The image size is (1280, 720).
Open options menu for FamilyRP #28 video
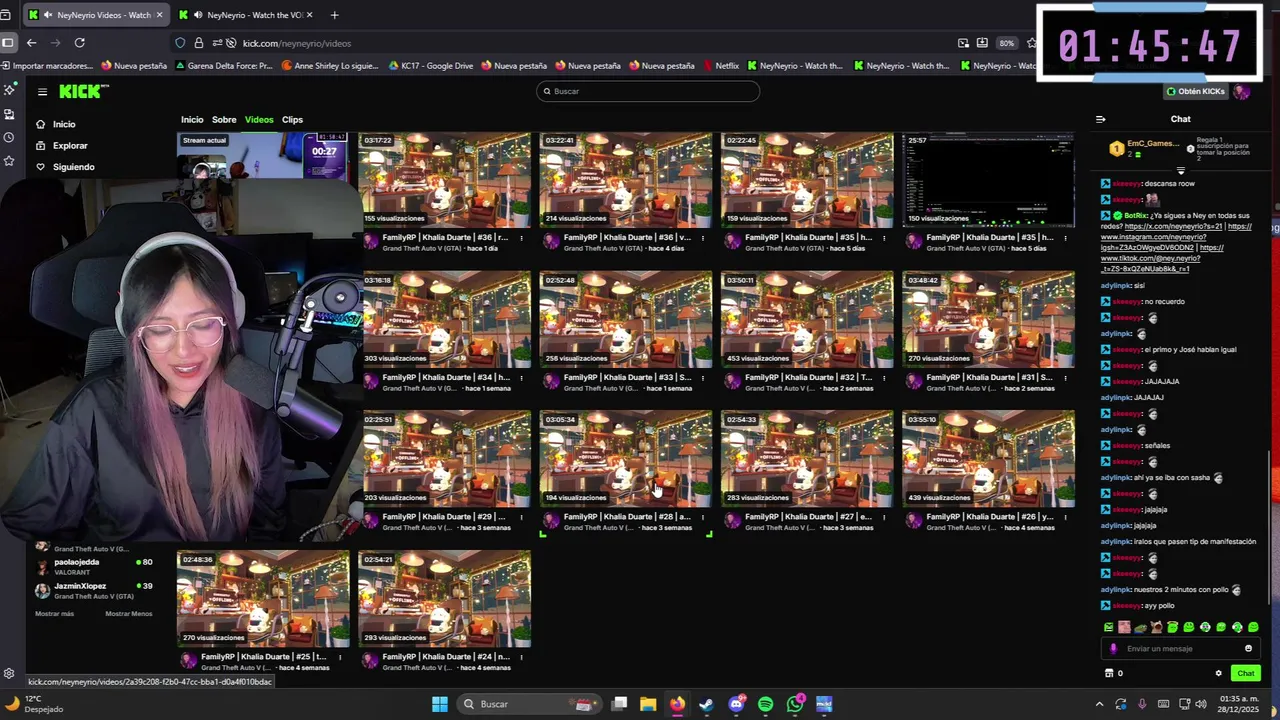click(702, 517)
